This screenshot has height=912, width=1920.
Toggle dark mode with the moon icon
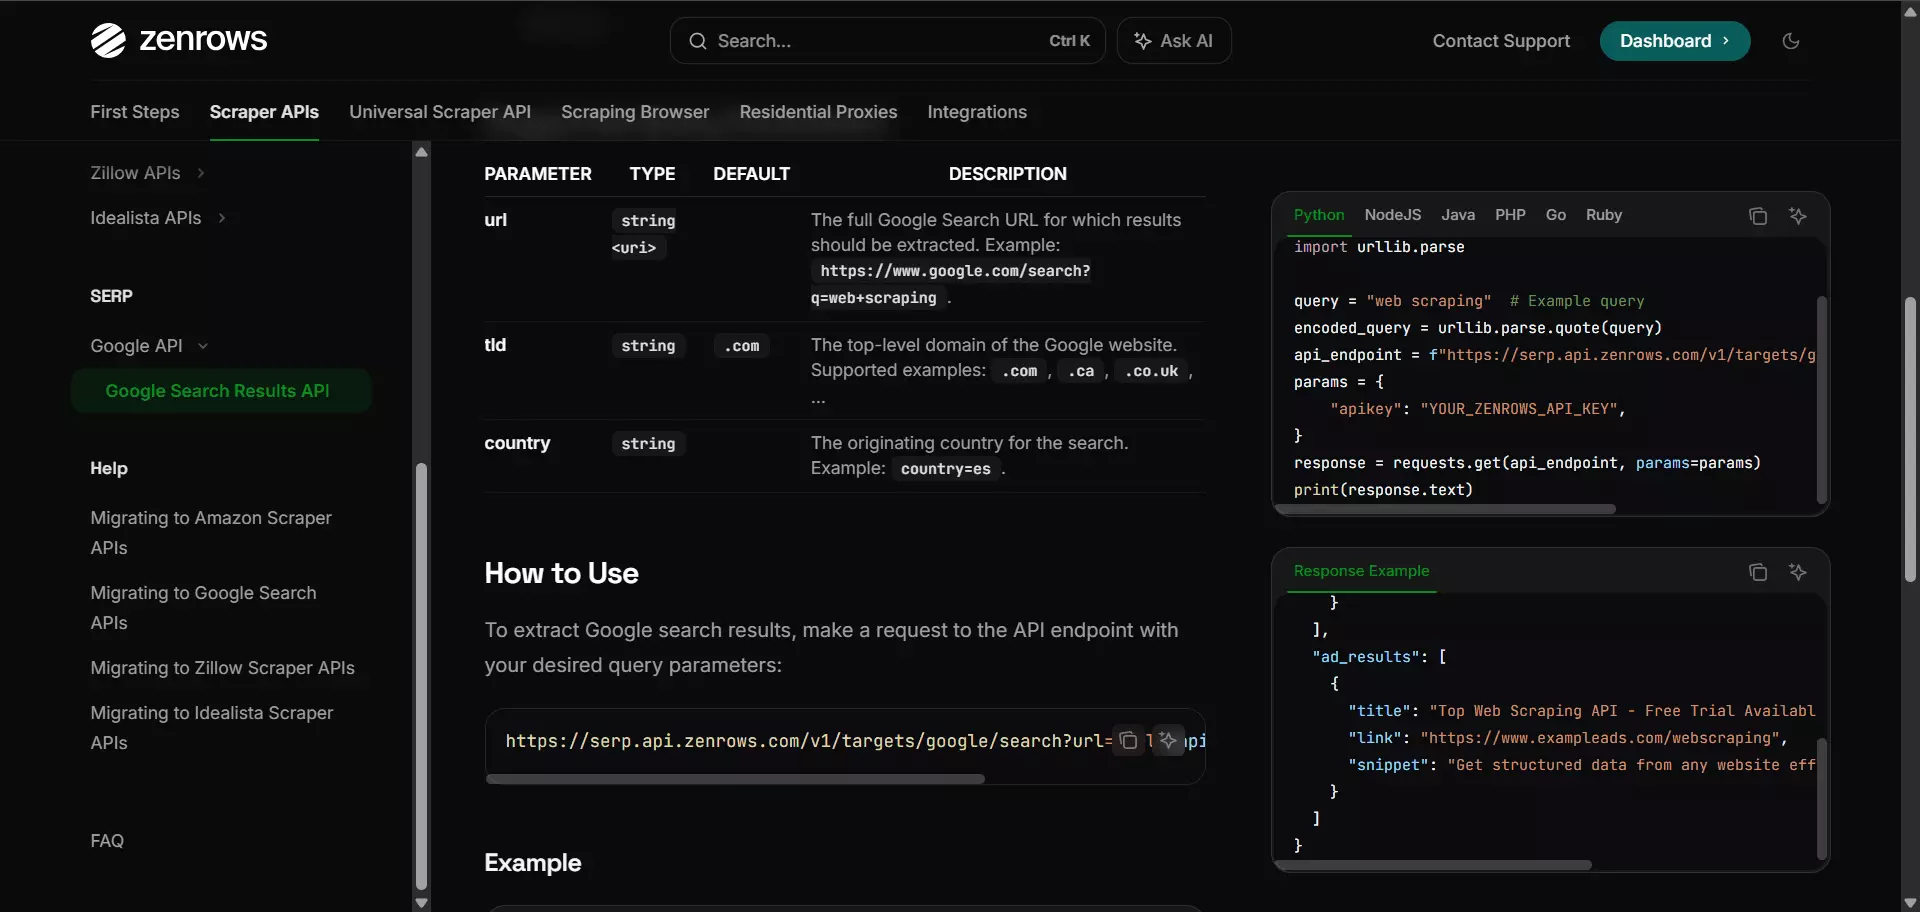(1791, 41)
